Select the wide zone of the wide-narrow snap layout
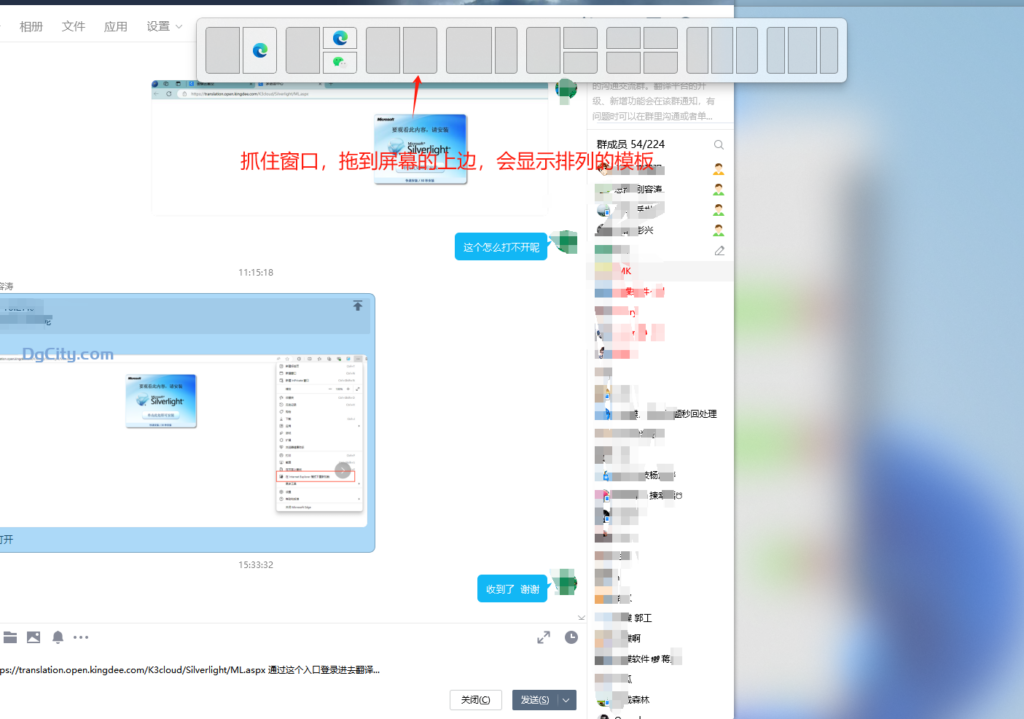 point(469,50)
